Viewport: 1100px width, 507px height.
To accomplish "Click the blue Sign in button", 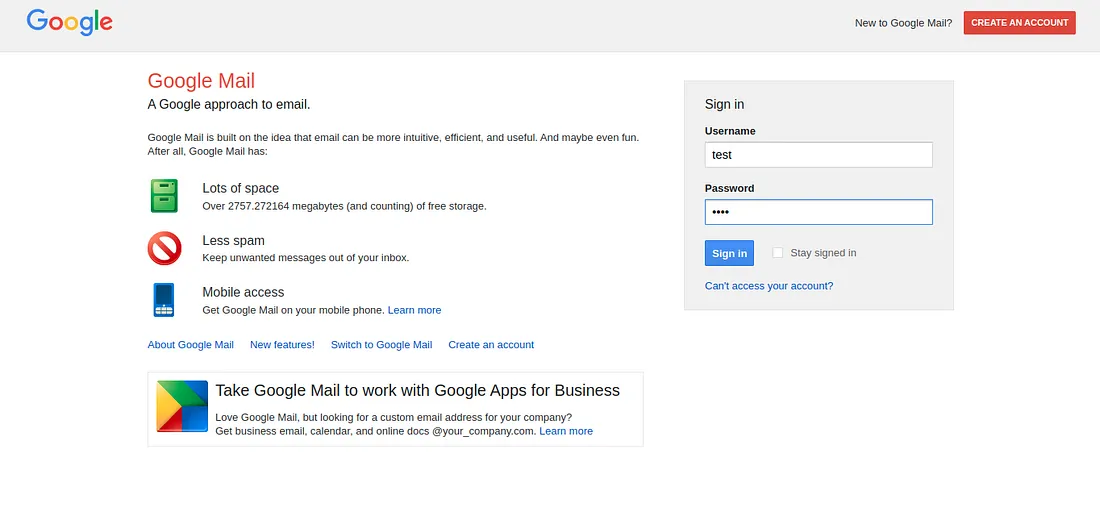I will (x=729, y=253).
